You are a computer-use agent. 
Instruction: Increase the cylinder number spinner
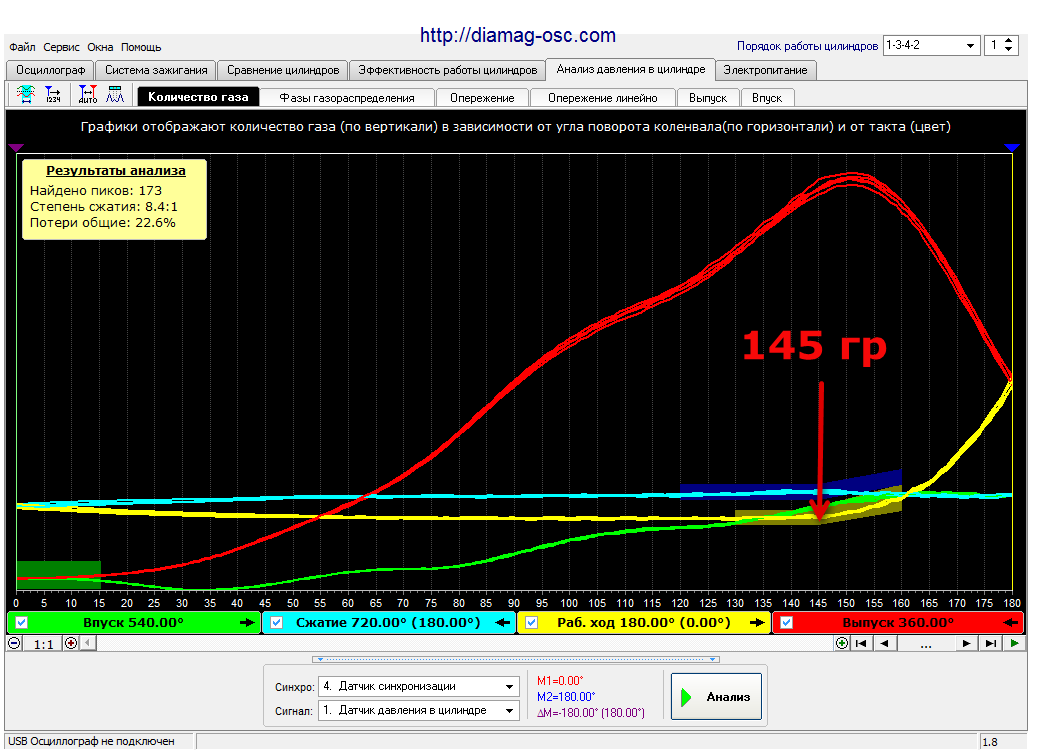point(1009,41)
